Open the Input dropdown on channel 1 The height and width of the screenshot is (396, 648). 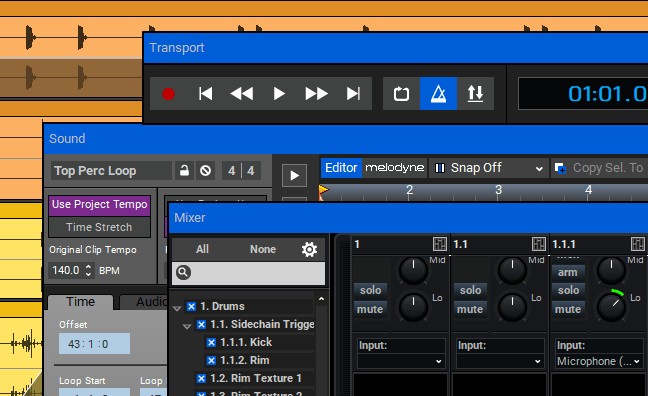click(x=401, y=361)
